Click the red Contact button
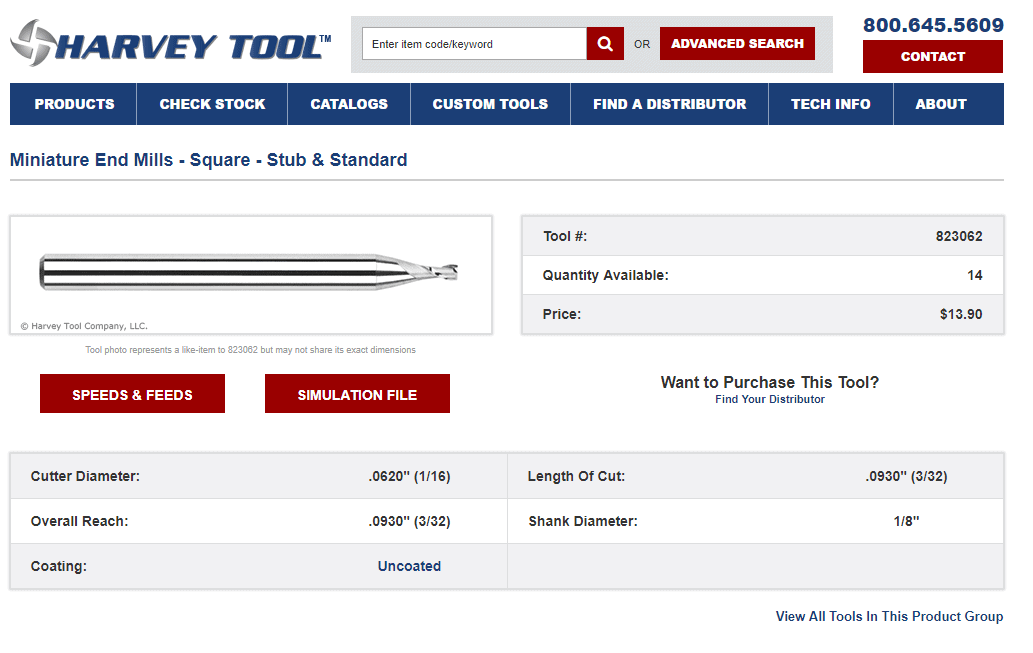 [x=933, y=57]
